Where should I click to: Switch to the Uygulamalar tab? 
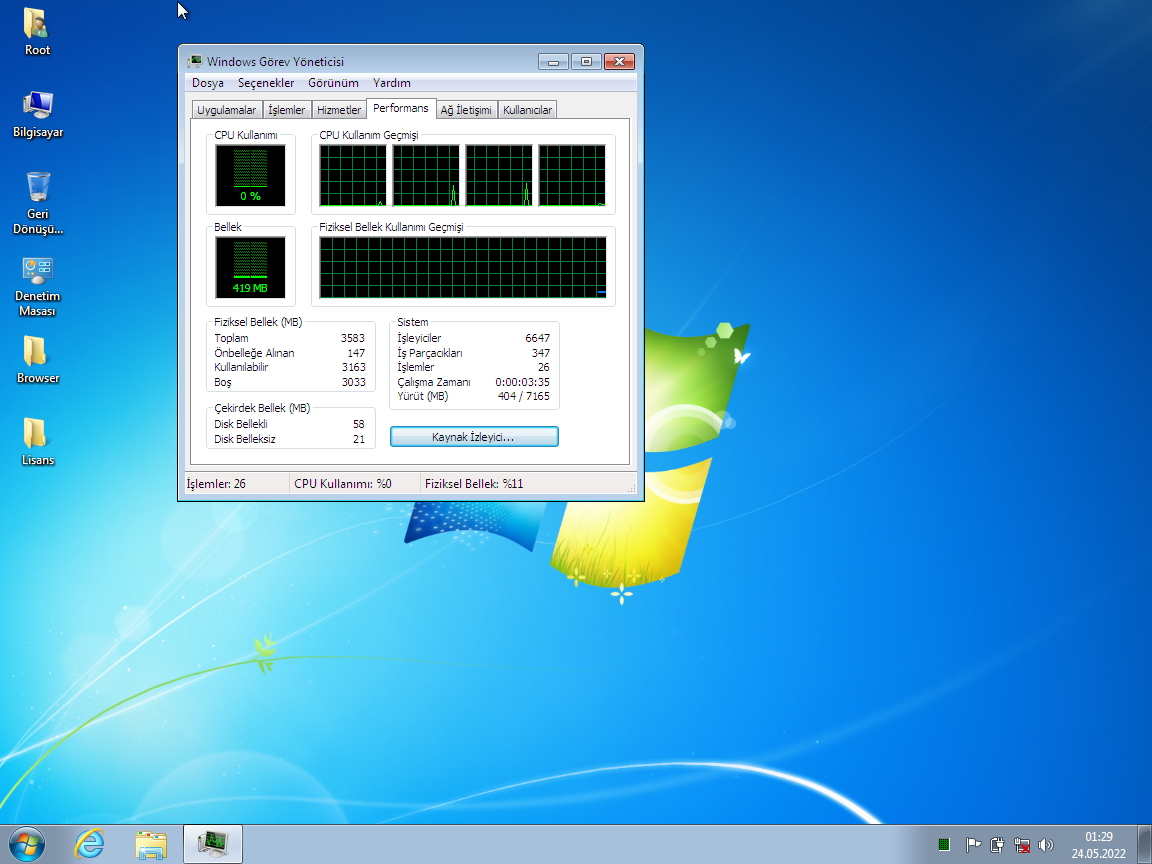pyautogui.click(x=226, y=110)
